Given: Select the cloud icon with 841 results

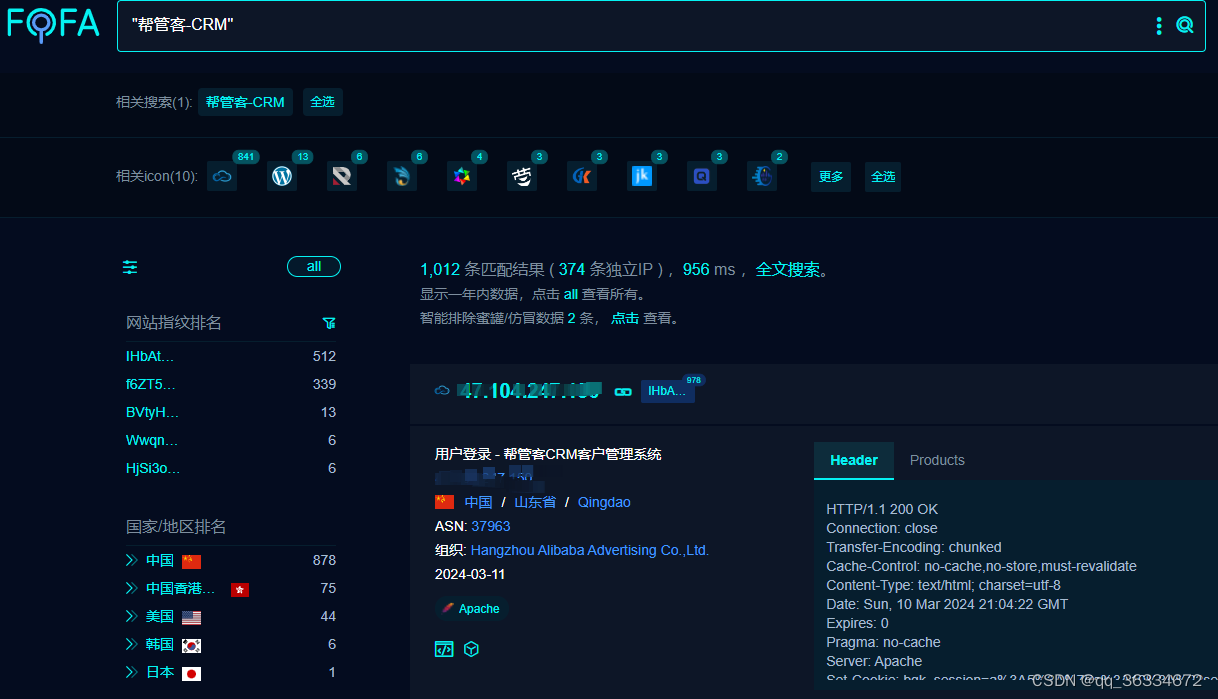Looking at the screenshot, I should click(222, 176).
